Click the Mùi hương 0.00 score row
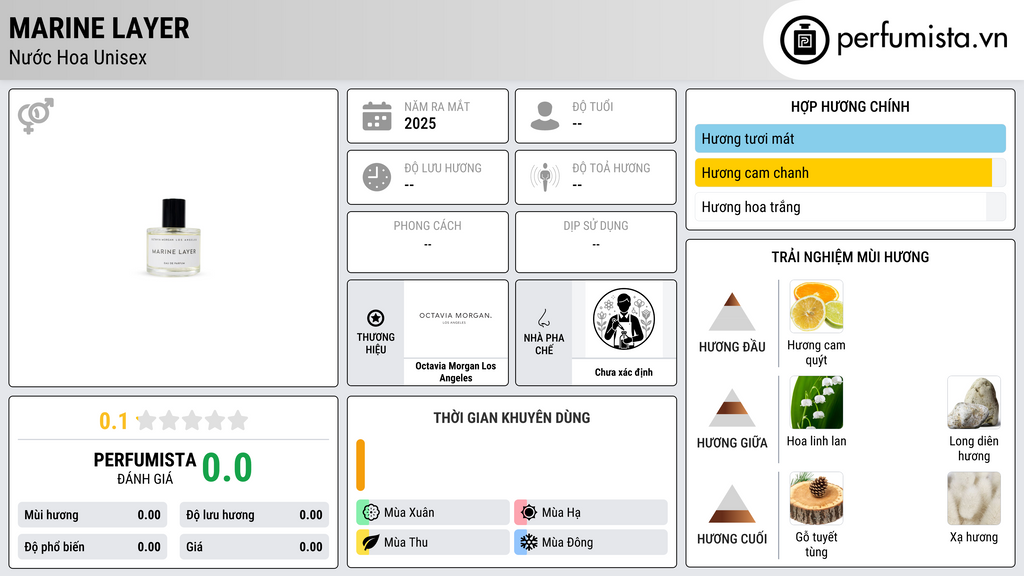 (93, 515)
